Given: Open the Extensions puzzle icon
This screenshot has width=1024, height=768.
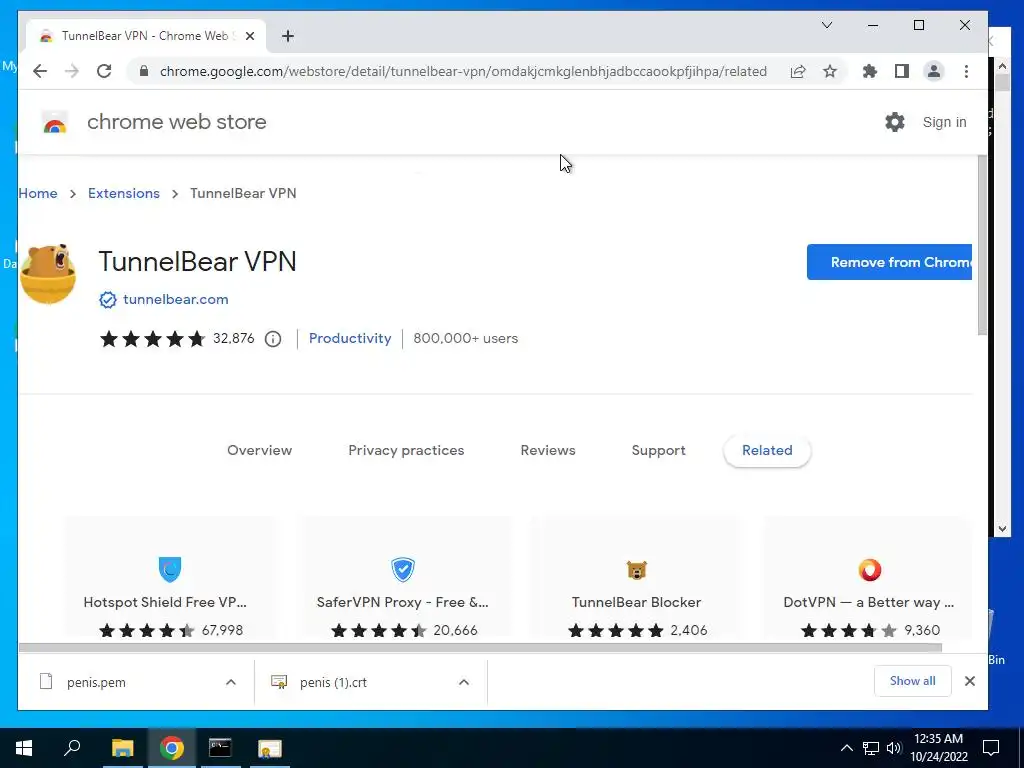Looking at the screenshot, I should (870, 71).
